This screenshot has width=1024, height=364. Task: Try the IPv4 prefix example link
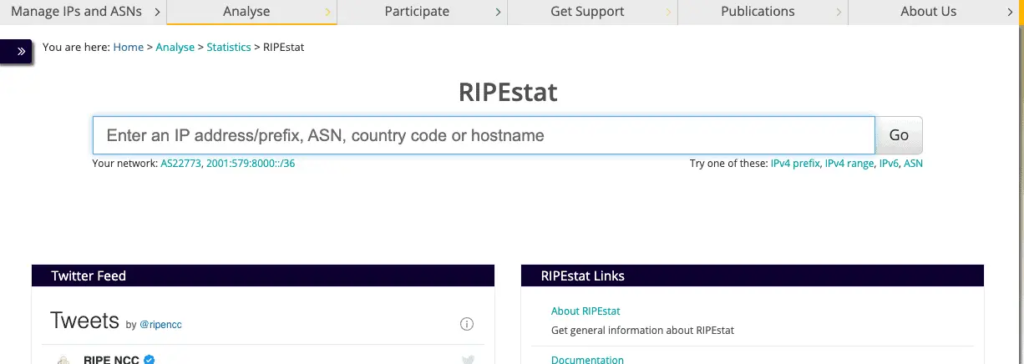(x=795, y=163)
